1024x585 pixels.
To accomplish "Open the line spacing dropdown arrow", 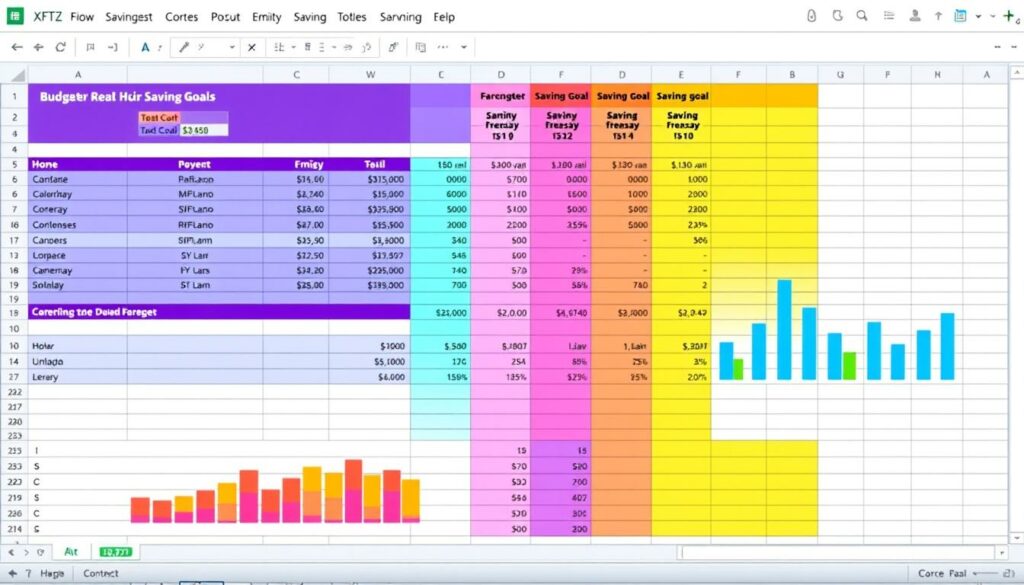I will [334, 47].
